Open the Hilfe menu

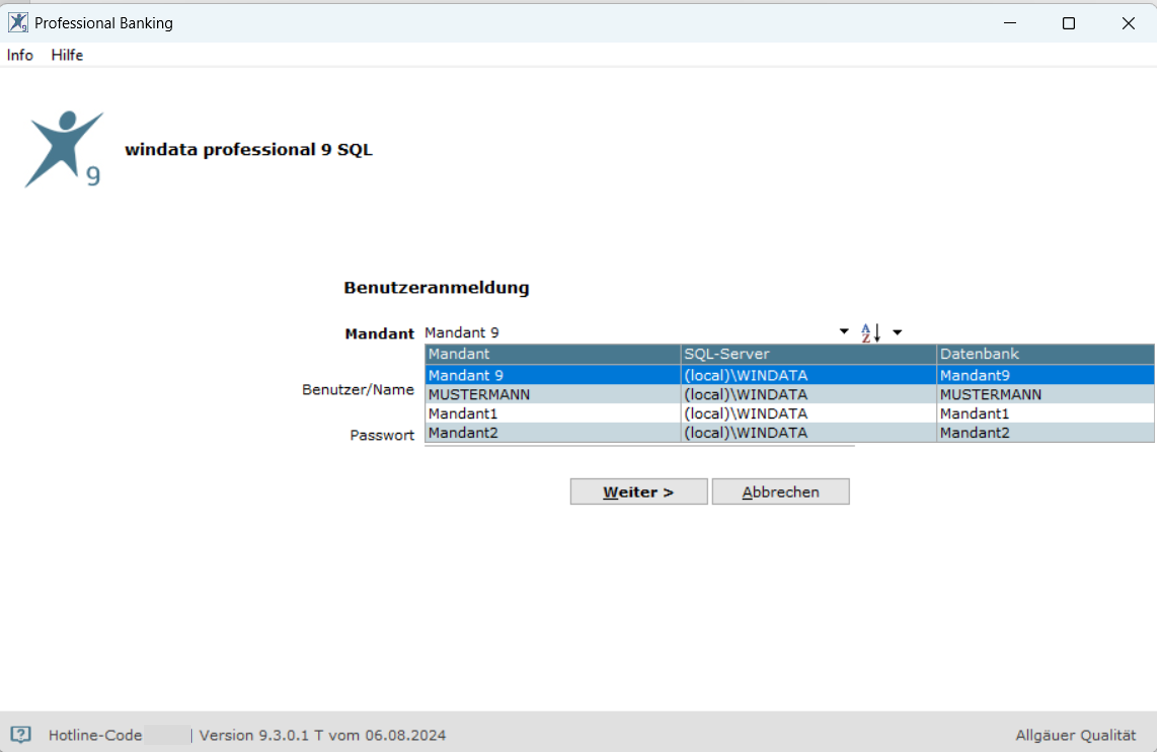(x=67, y=55)
